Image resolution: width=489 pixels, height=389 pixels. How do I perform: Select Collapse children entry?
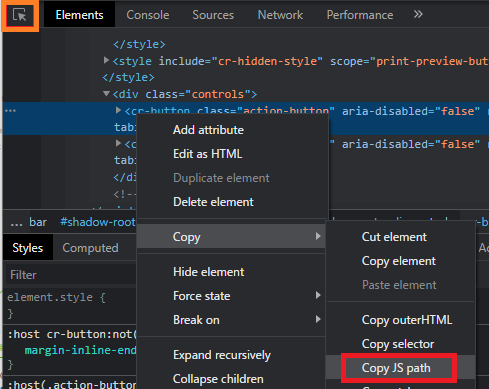218,379
